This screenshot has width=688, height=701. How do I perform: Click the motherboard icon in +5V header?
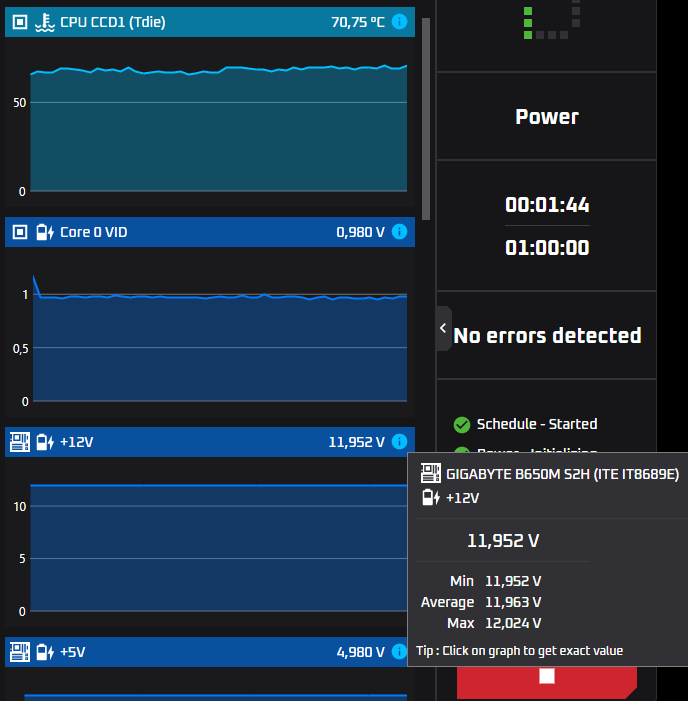pyautogui.click(x=20, y=652)
